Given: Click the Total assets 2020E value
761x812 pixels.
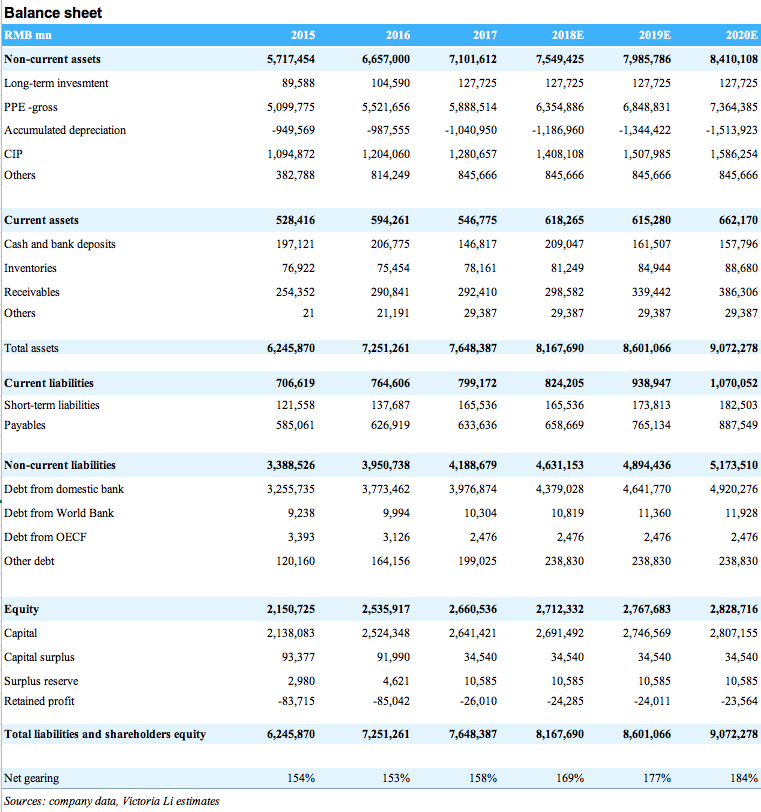Looking at the screenshot, I should pos(732,348).
